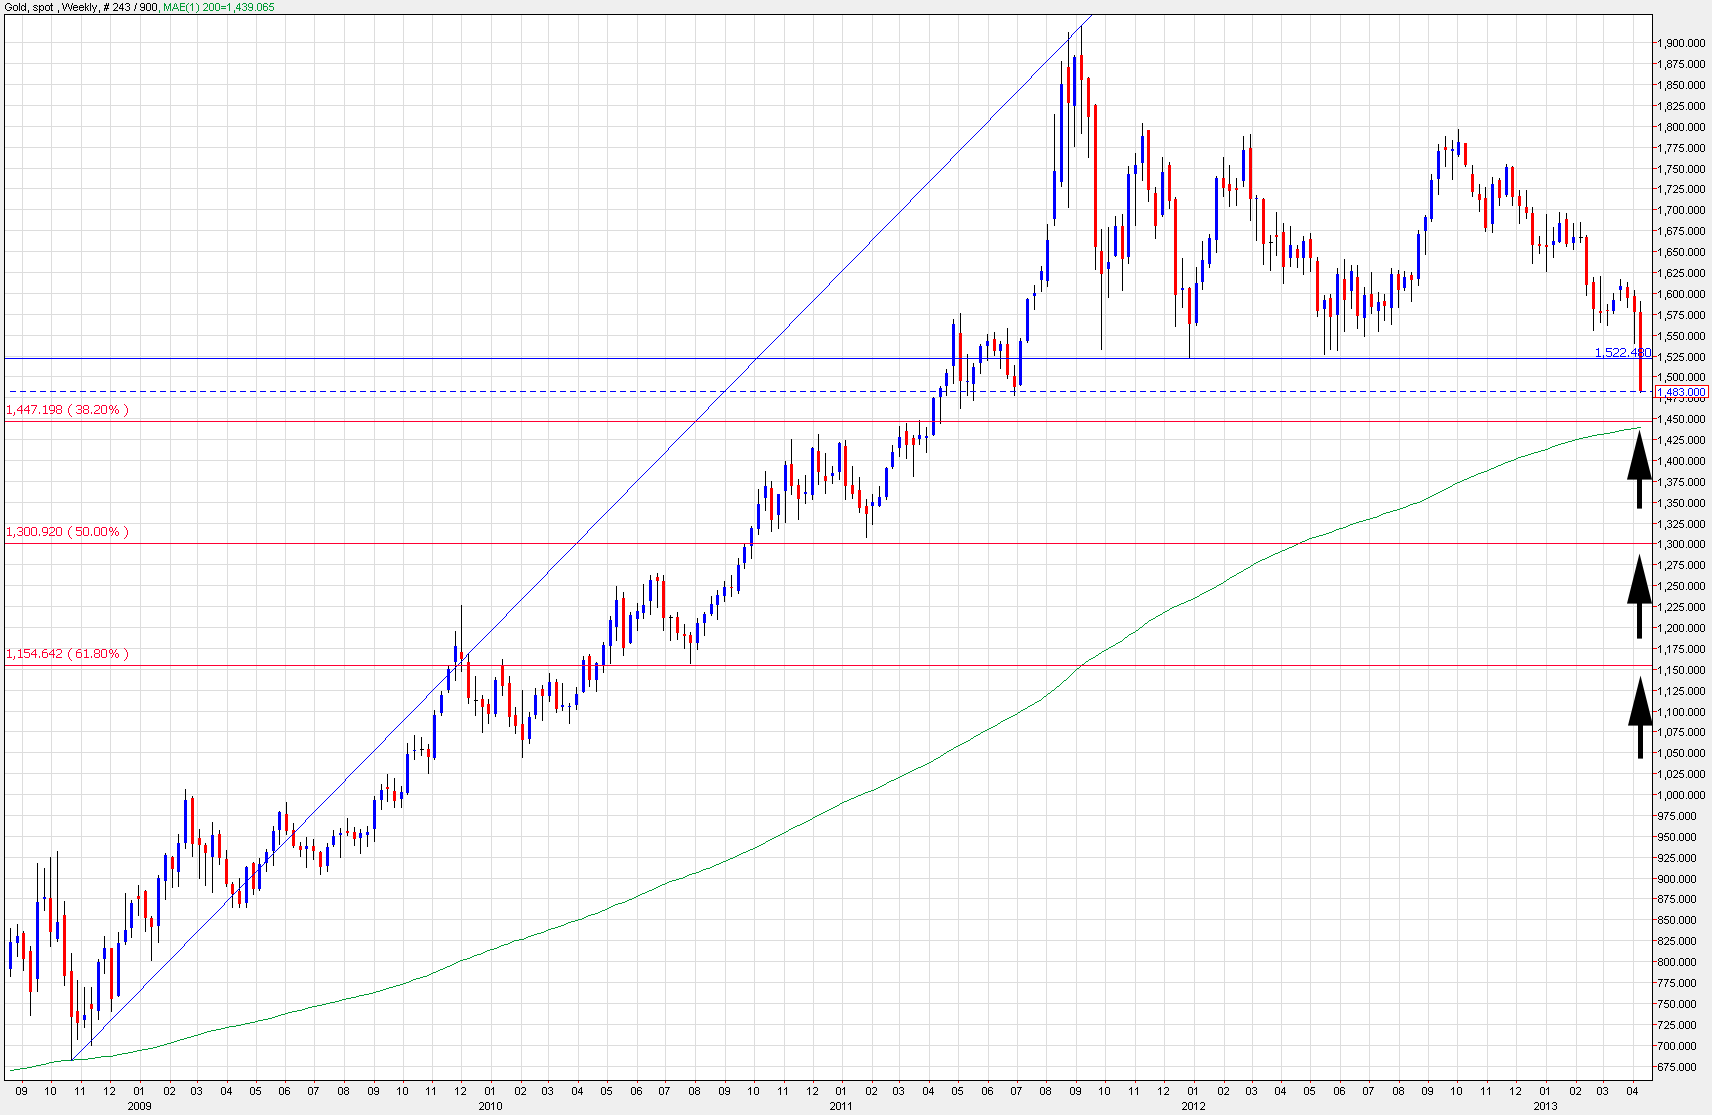Image resolution: width=1712 pixels, height=1115 pixels.
Task: Click the 2011 year label on time axis
Action: 841,1106
